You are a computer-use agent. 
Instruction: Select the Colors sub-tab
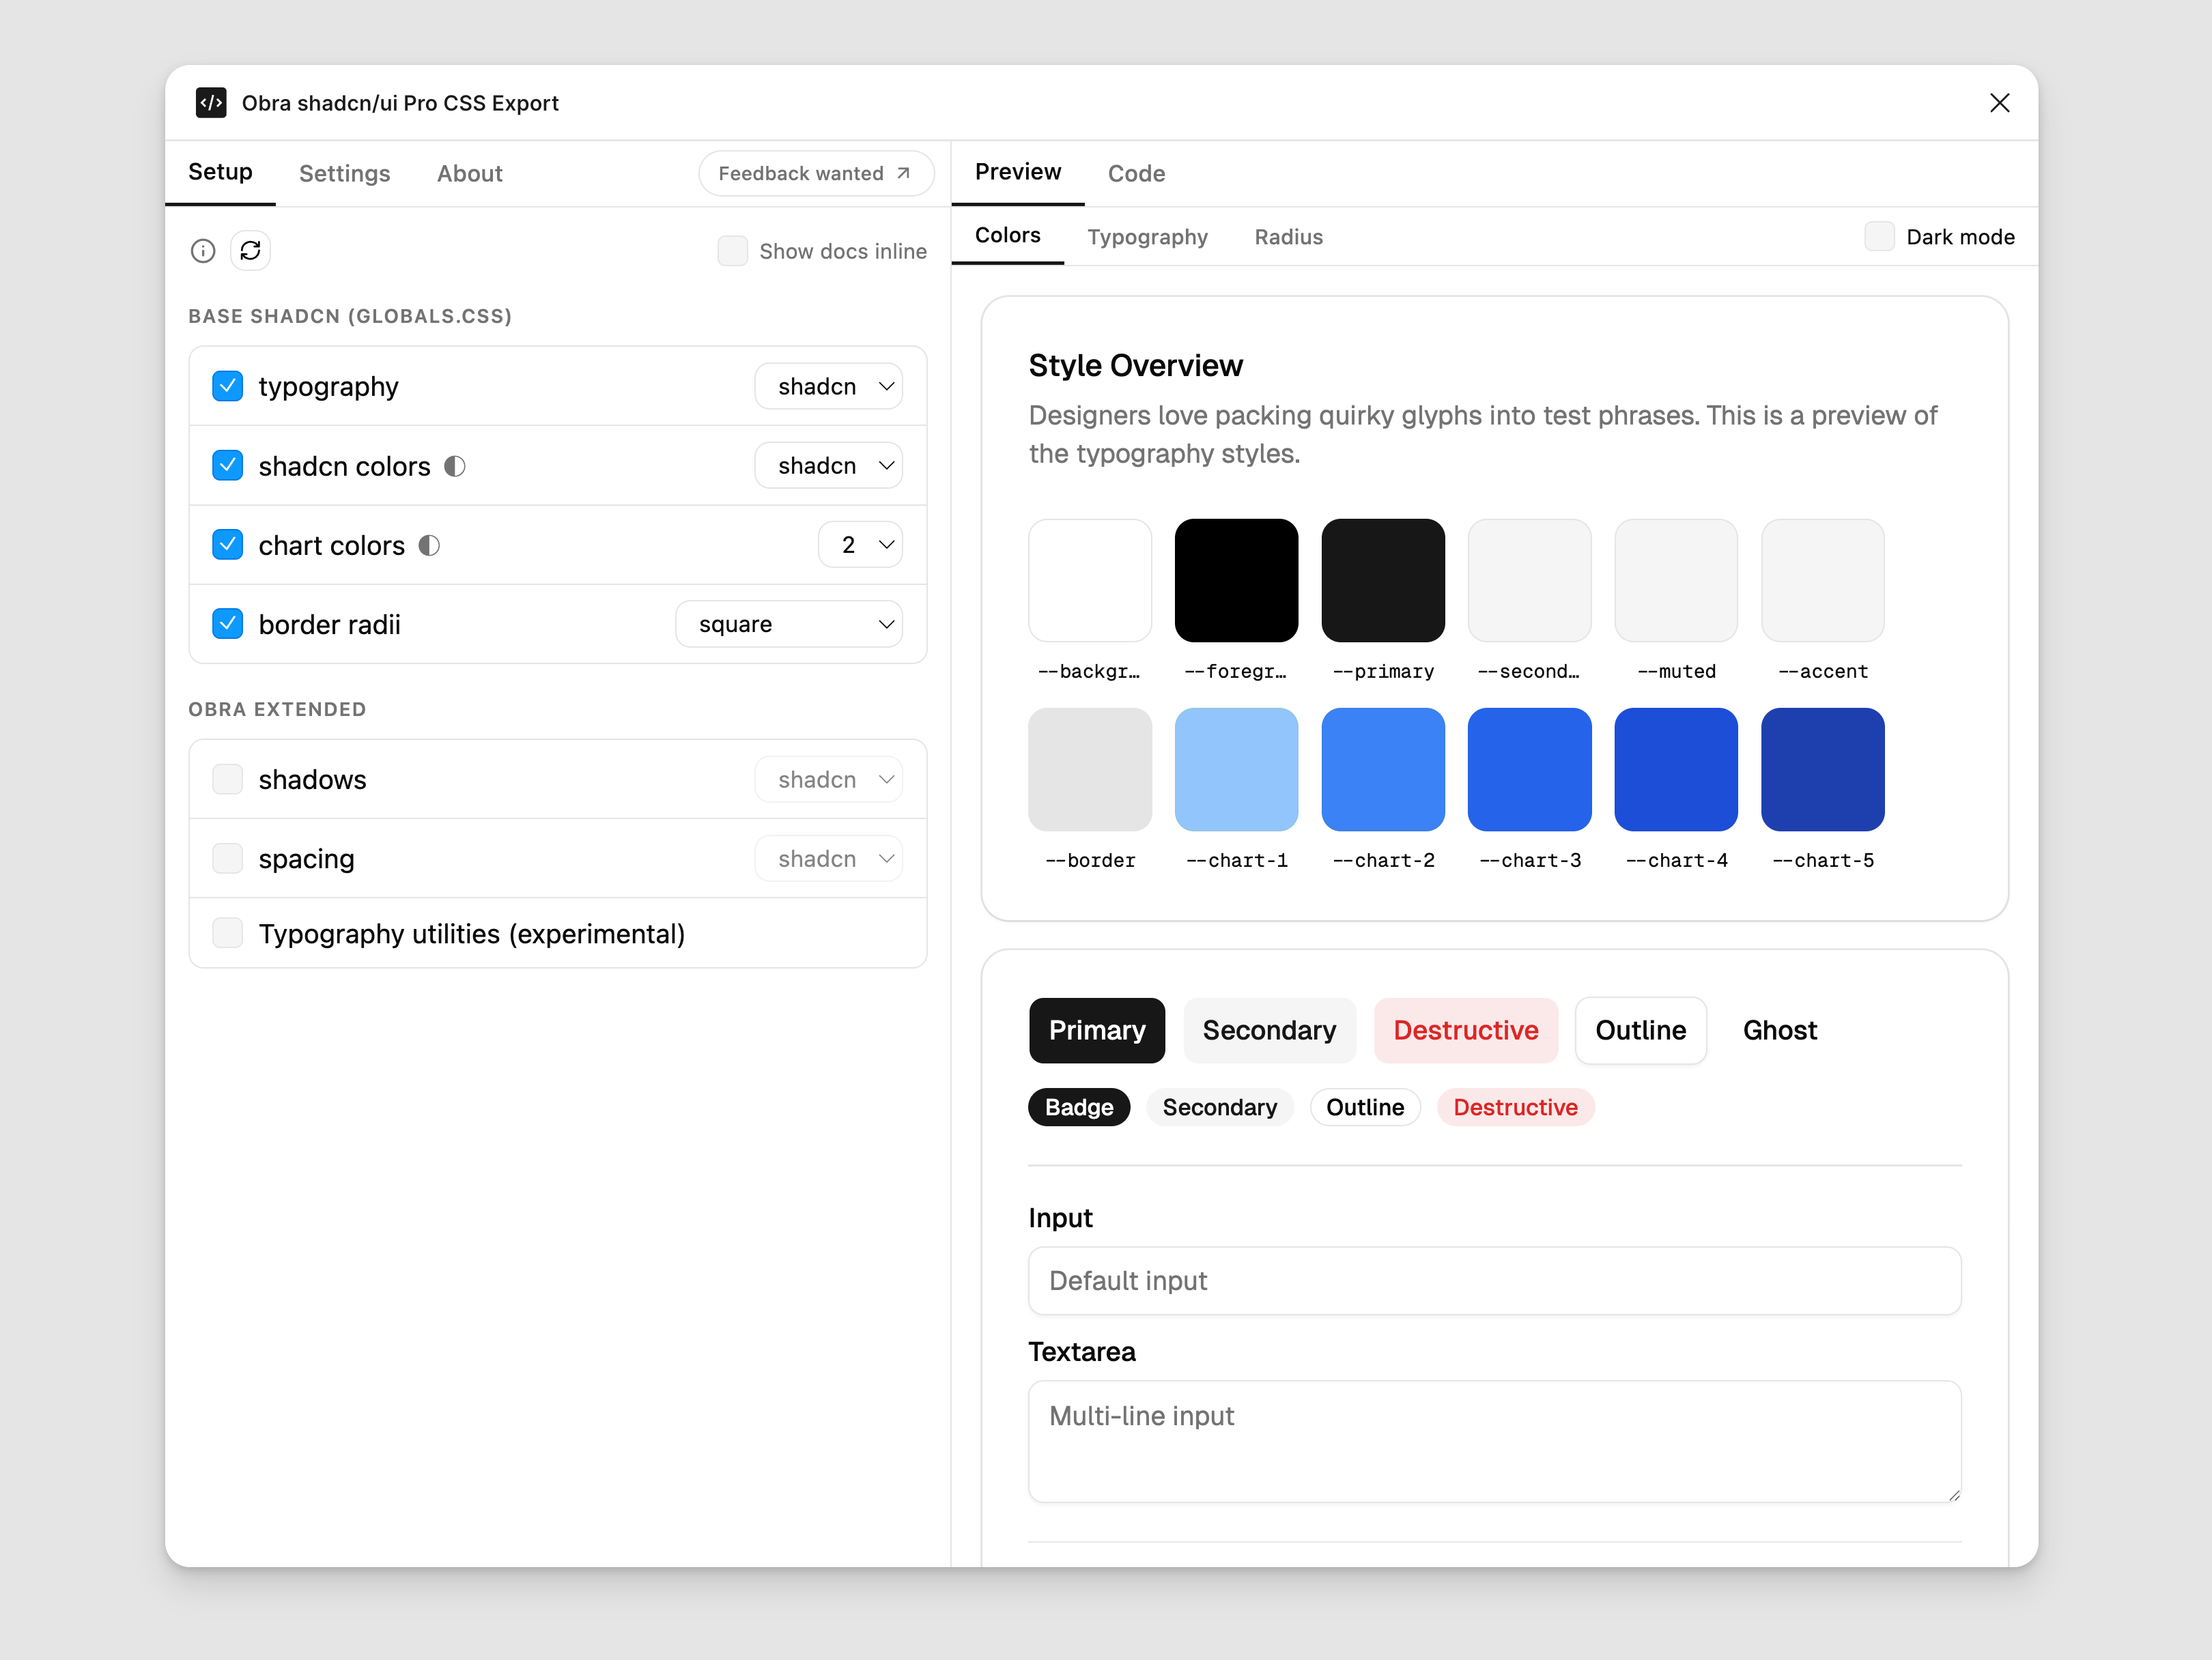click(1008, 236)
